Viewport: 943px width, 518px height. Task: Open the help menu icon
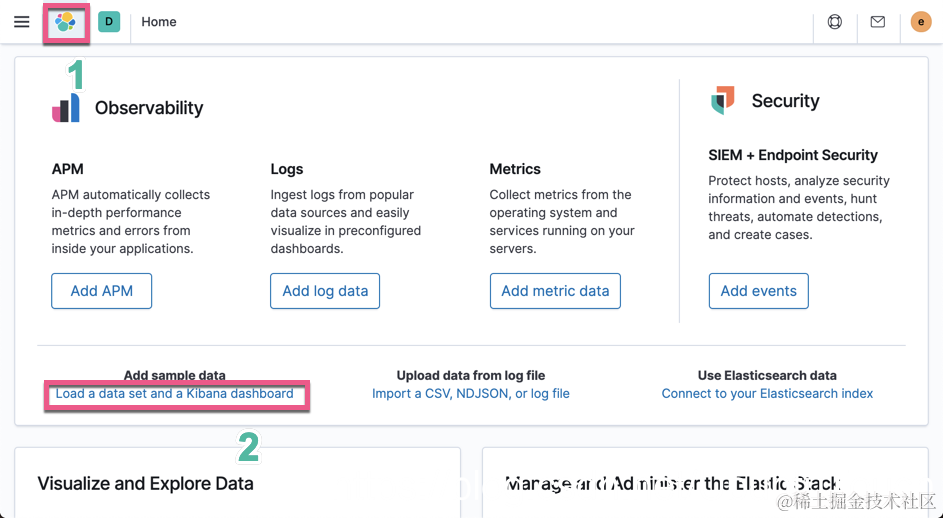[835, 22]
